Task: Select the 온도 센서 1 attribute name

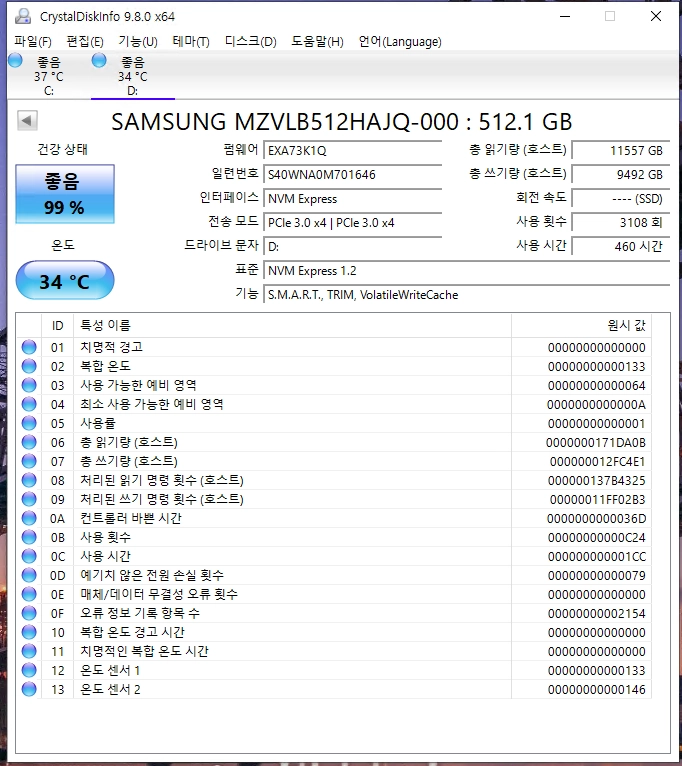Action: coord(110,670)
